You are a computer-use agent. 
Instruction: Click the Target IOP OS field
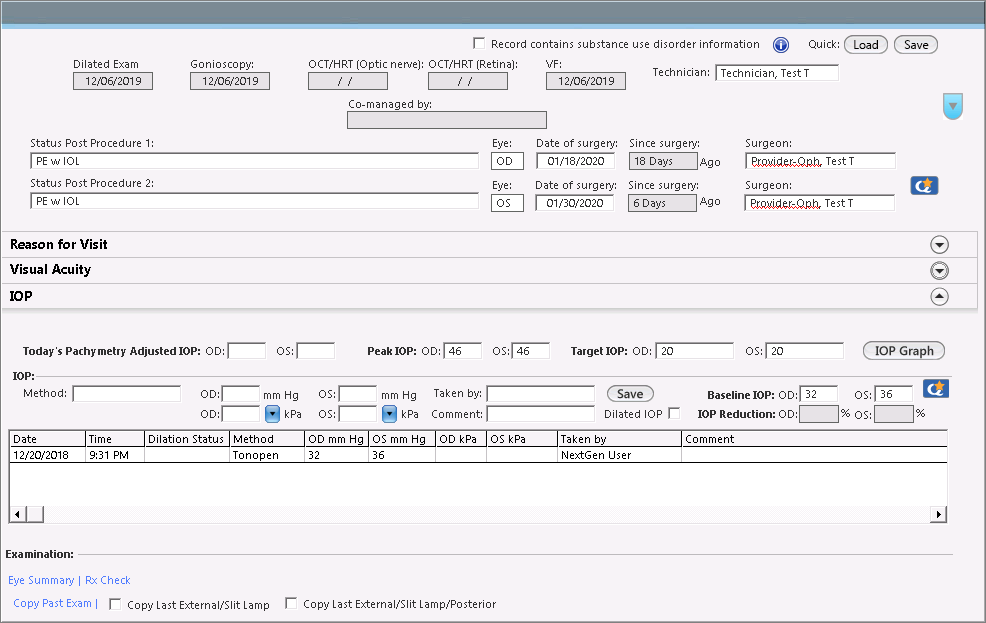tap(804, 351)
